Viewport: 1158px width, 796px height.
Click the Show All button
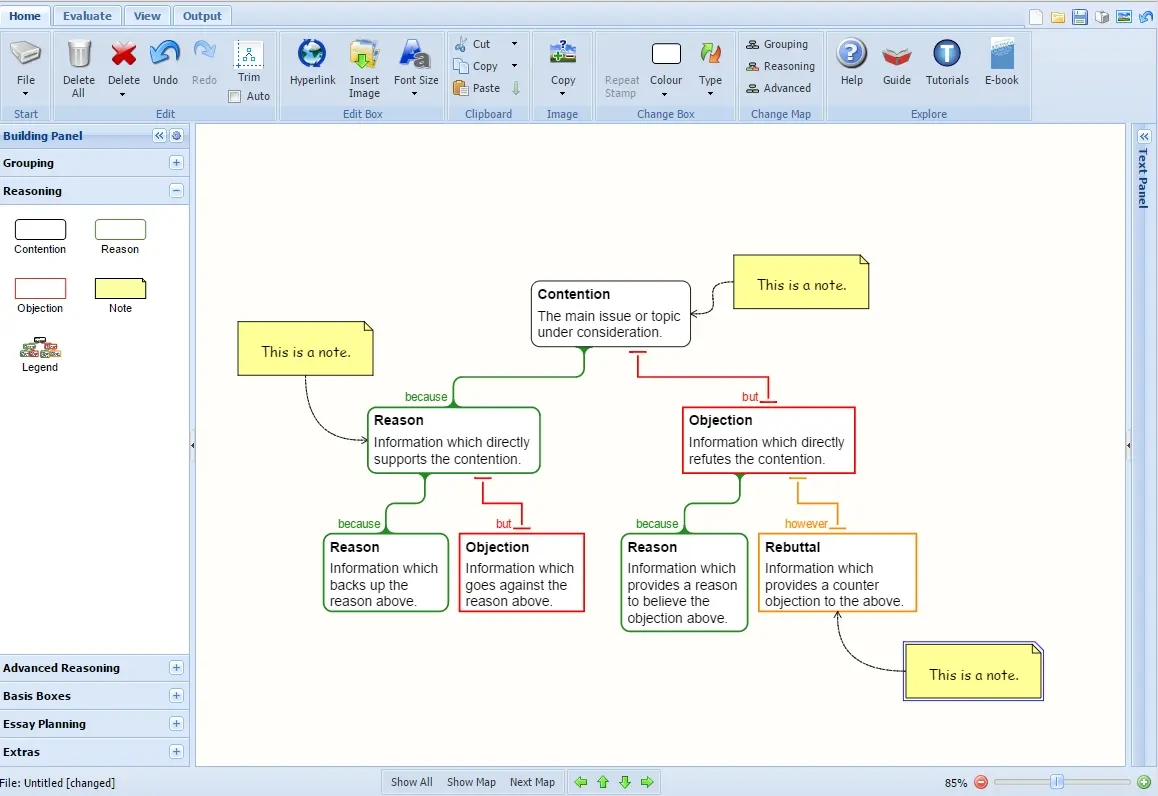click(x=411, y=782)
